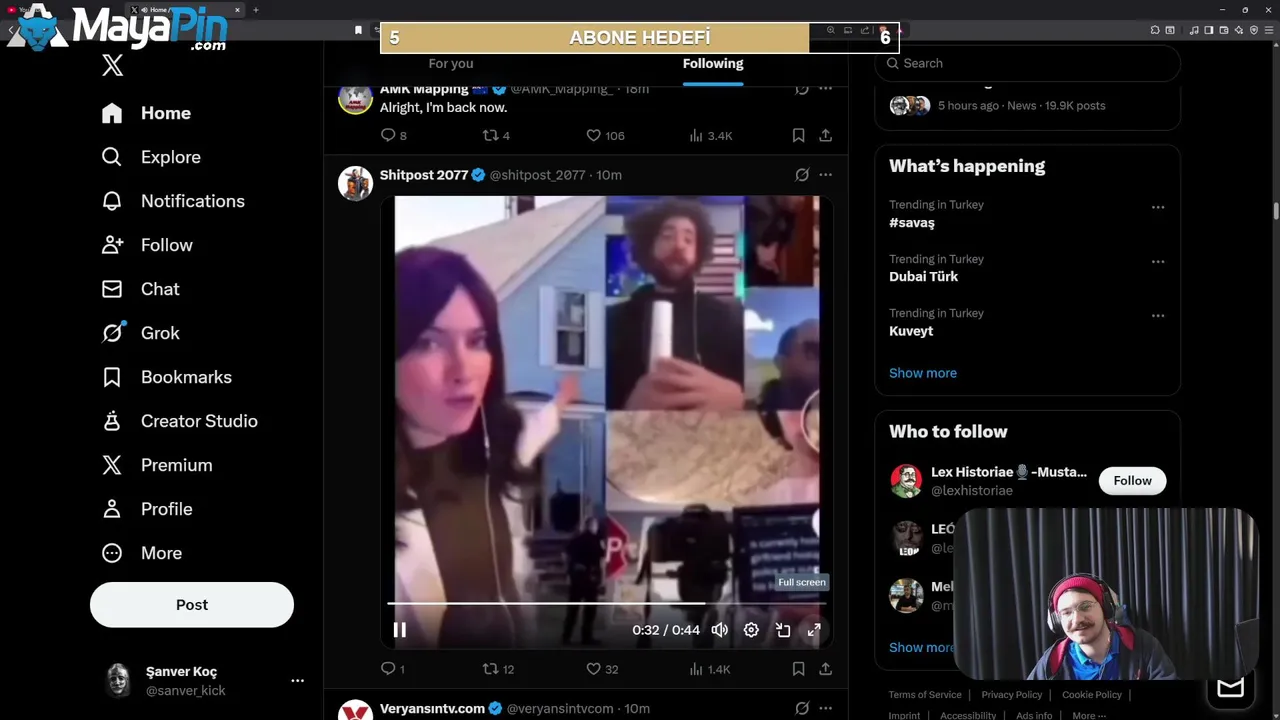
Task: Open Veryansıntv.com profile name link
Action: pyautogui.click(x=432, y=709)
